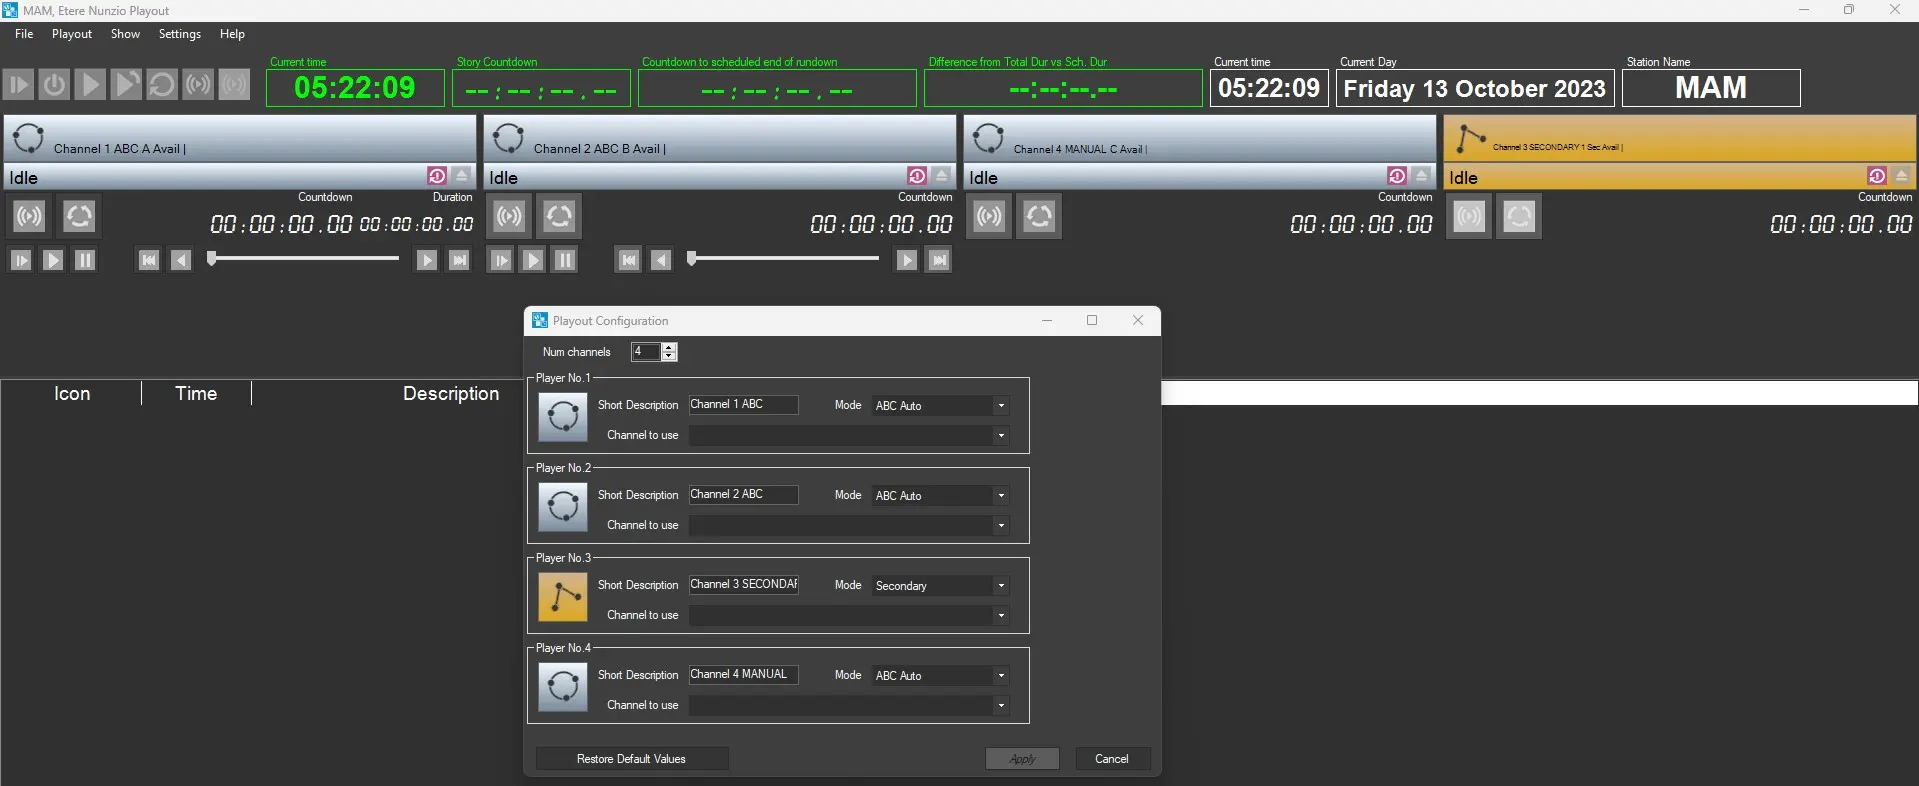Open the Playout menu
The height and width of the screenshot is (786, 1919).
coord(72,34)
